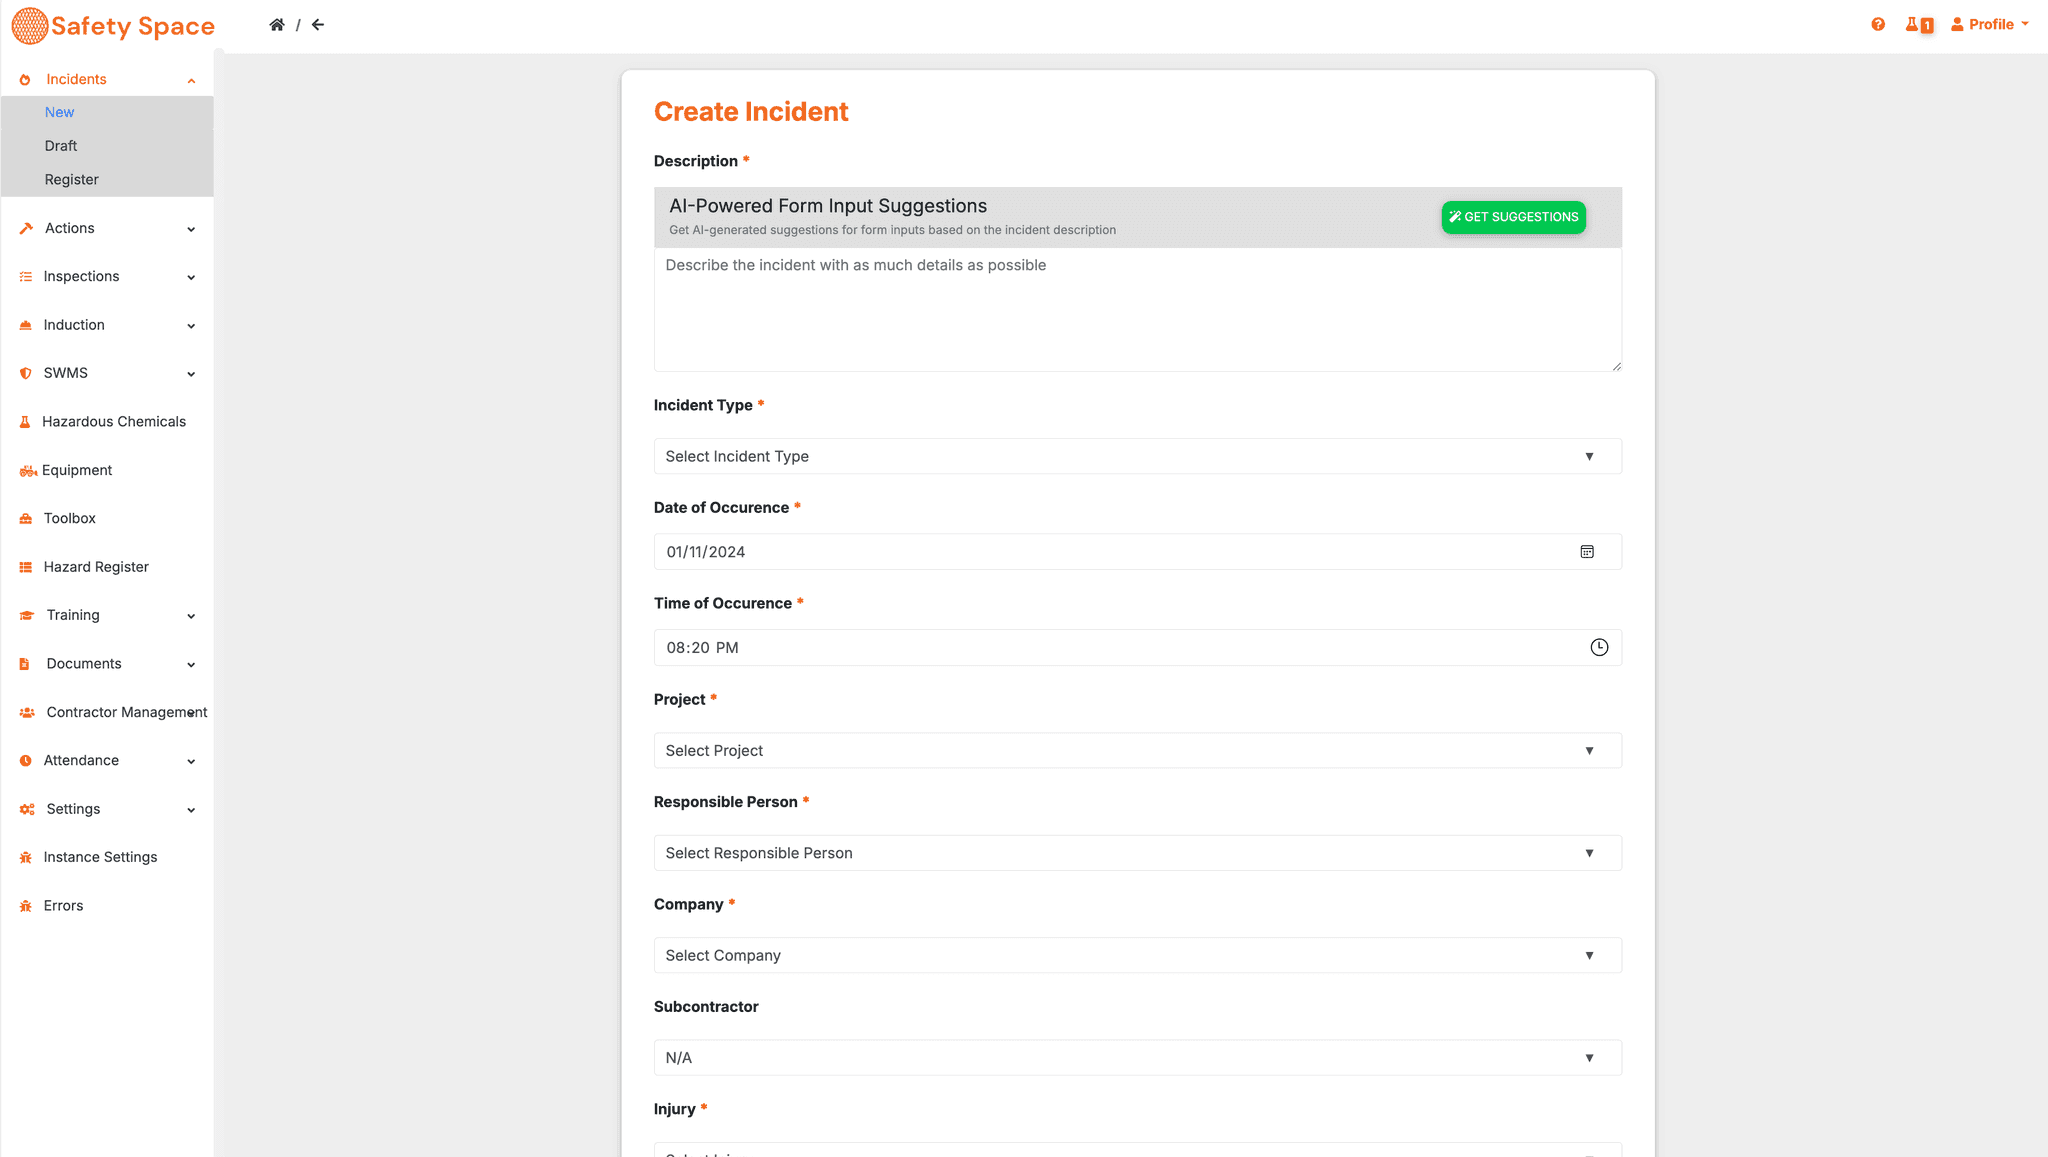2048x1157 pixels.
Task: Click the back arrow icon
Action: [318, 25]
